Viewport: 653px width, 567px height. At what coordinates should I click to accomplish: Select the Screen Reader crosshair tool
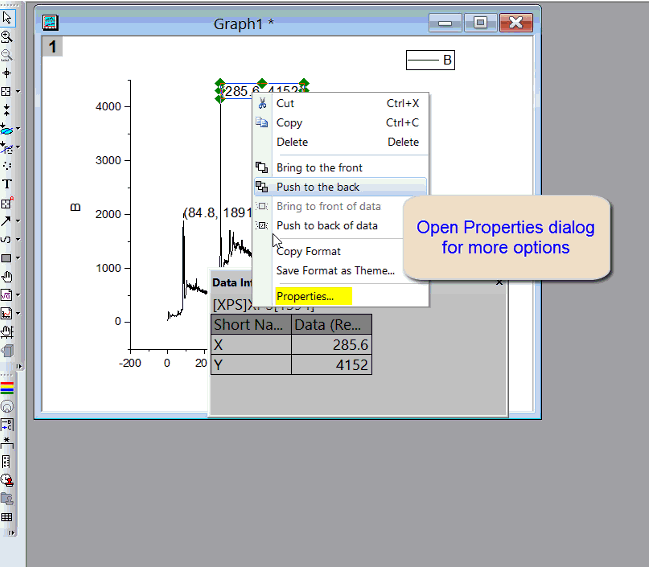click(7, 73)
